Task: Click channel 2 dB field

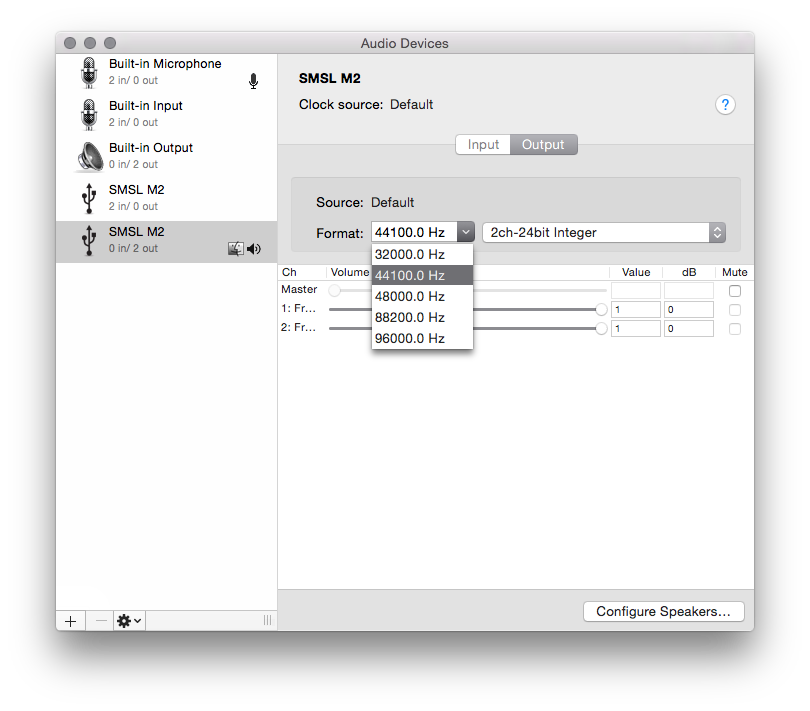Action: pos(689,329)
